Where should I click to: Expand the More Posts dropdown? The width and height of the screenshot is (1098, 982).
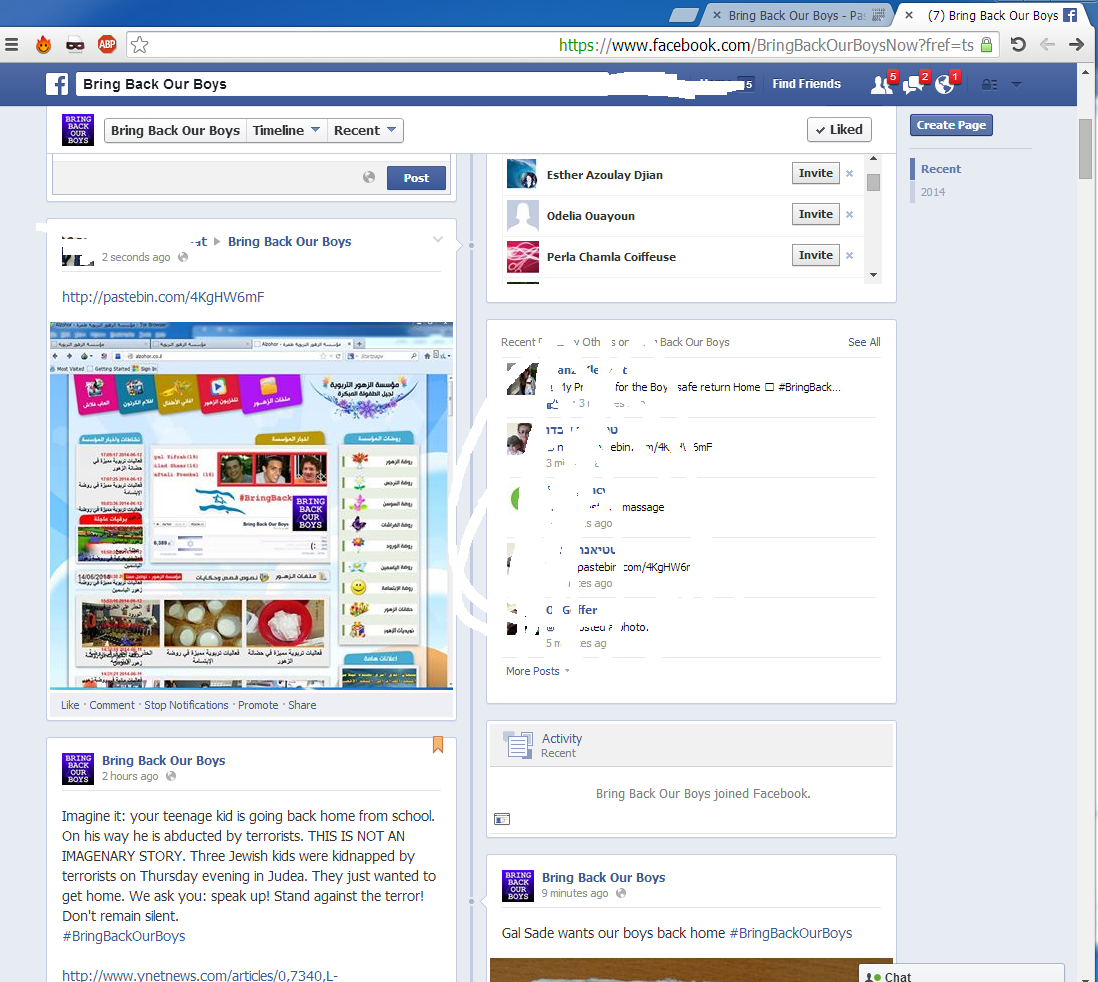click(538, 671)
